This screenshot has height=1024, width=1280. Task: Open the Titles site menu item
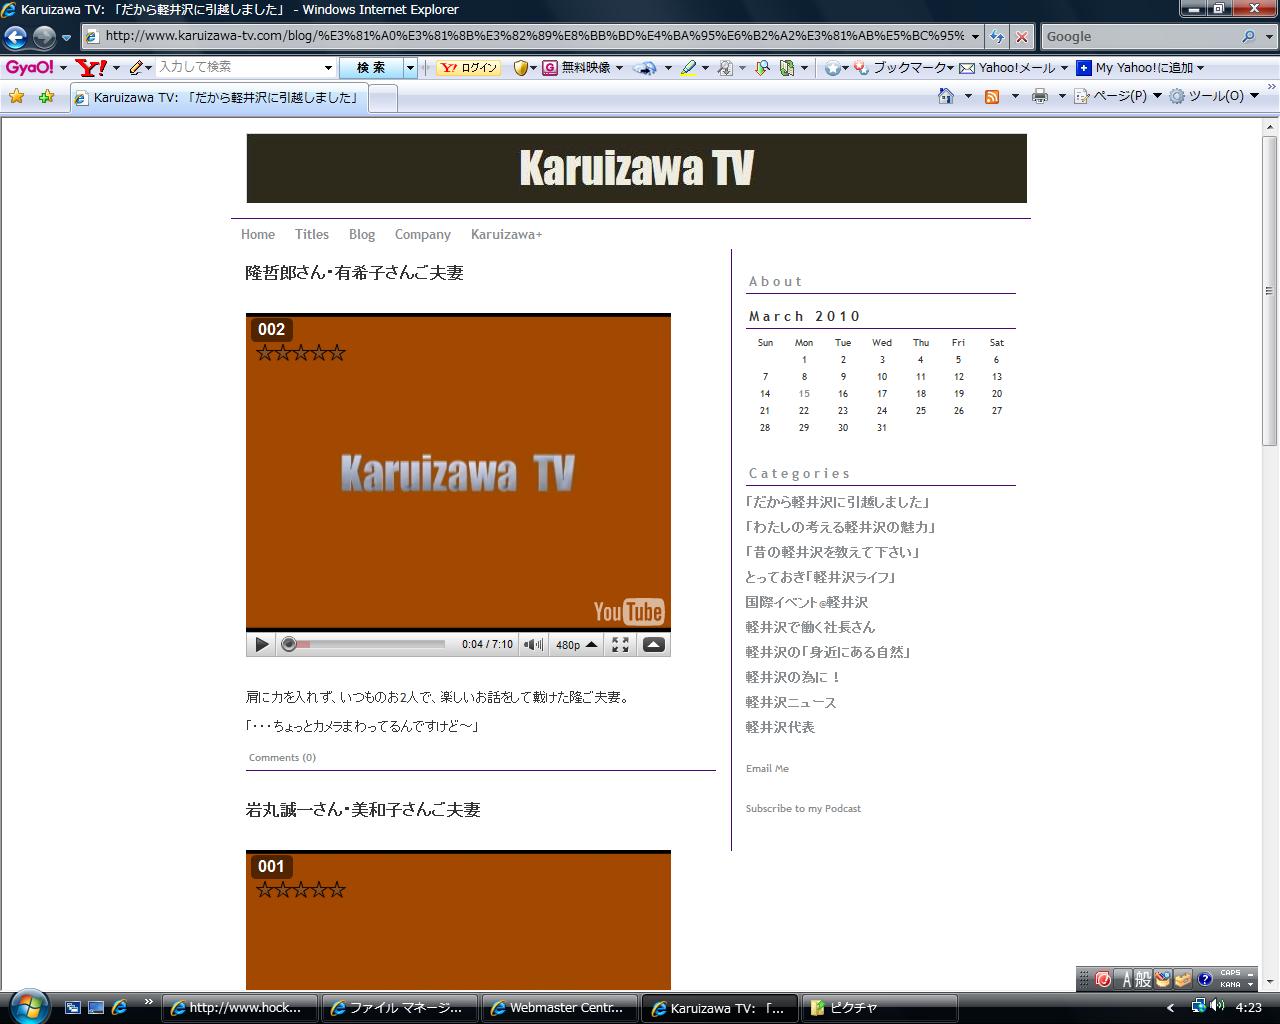[312, 234]
